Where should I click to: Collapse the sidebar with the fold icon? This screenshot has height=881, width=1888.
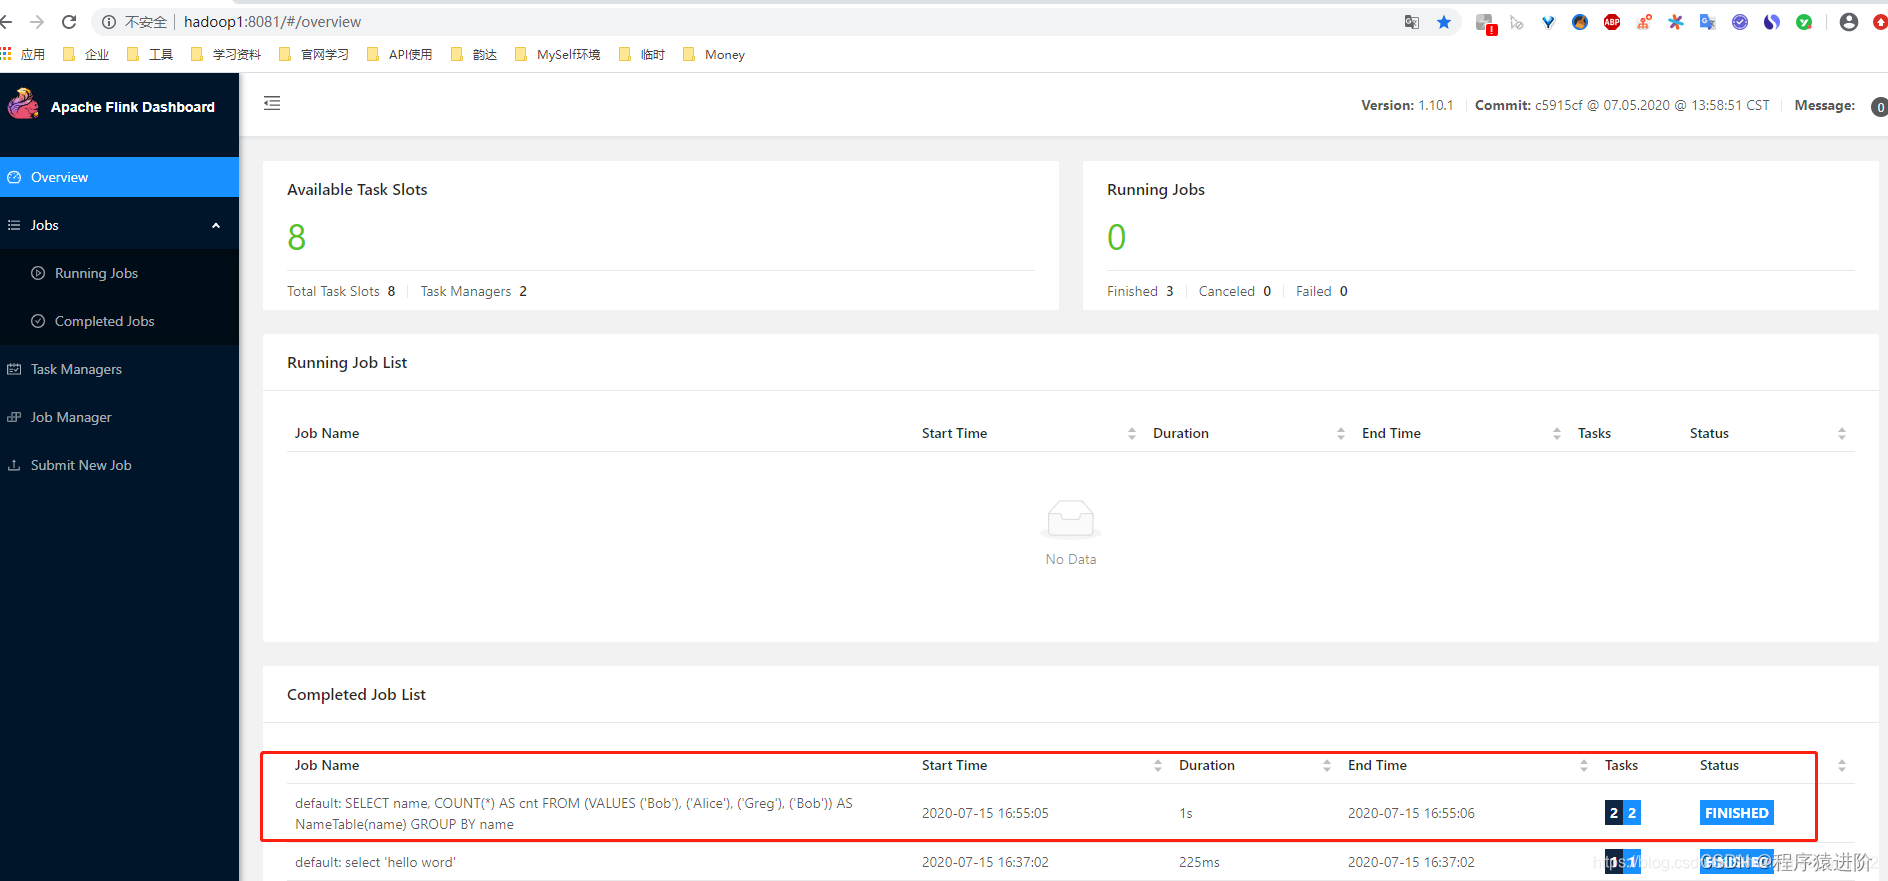click(x=272, y=103)
